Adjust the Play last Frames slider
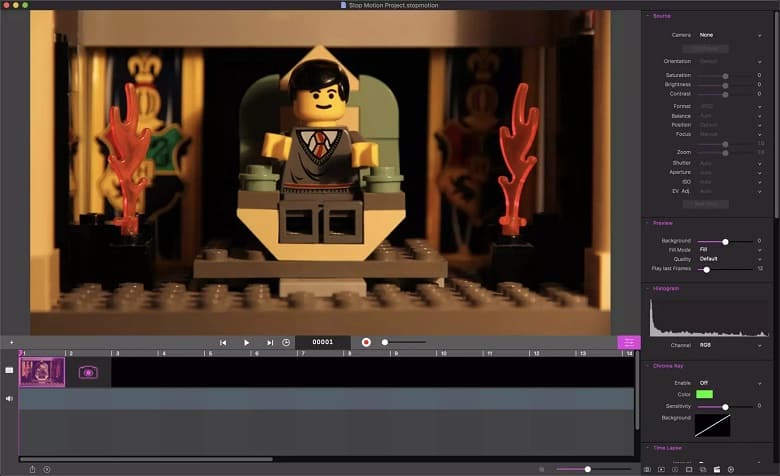Viewport: 780px width, 476px height. (x=725, y=269)
